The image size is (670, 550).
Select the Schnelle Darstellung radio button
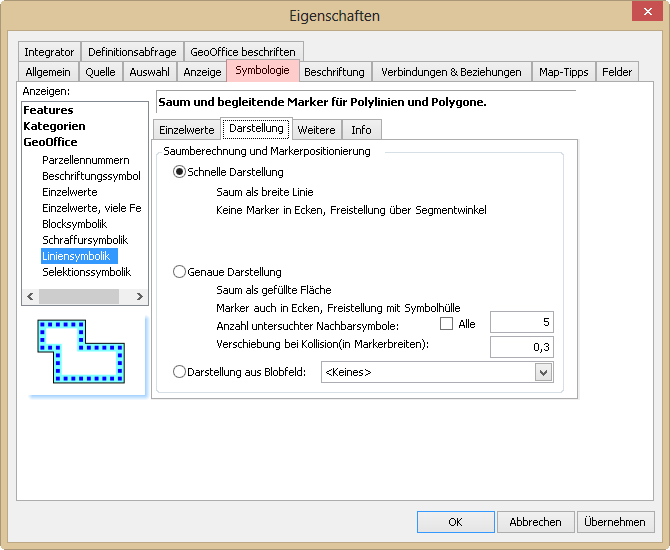[180, 172]
